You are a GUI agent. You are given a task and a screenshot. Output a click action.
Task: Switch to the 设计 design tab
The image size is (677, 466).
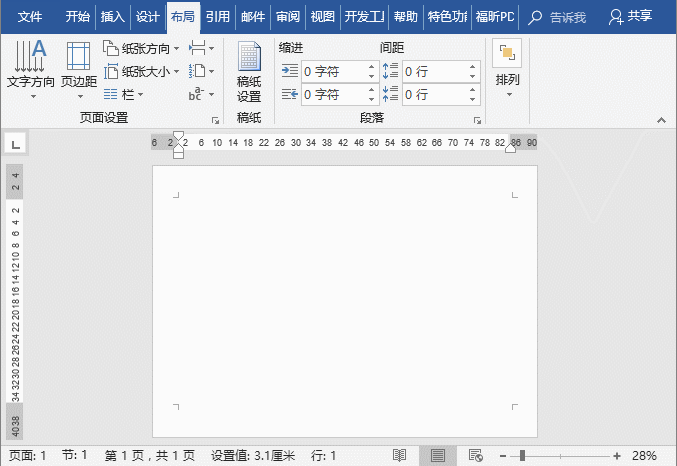click(x=148, y=17)
